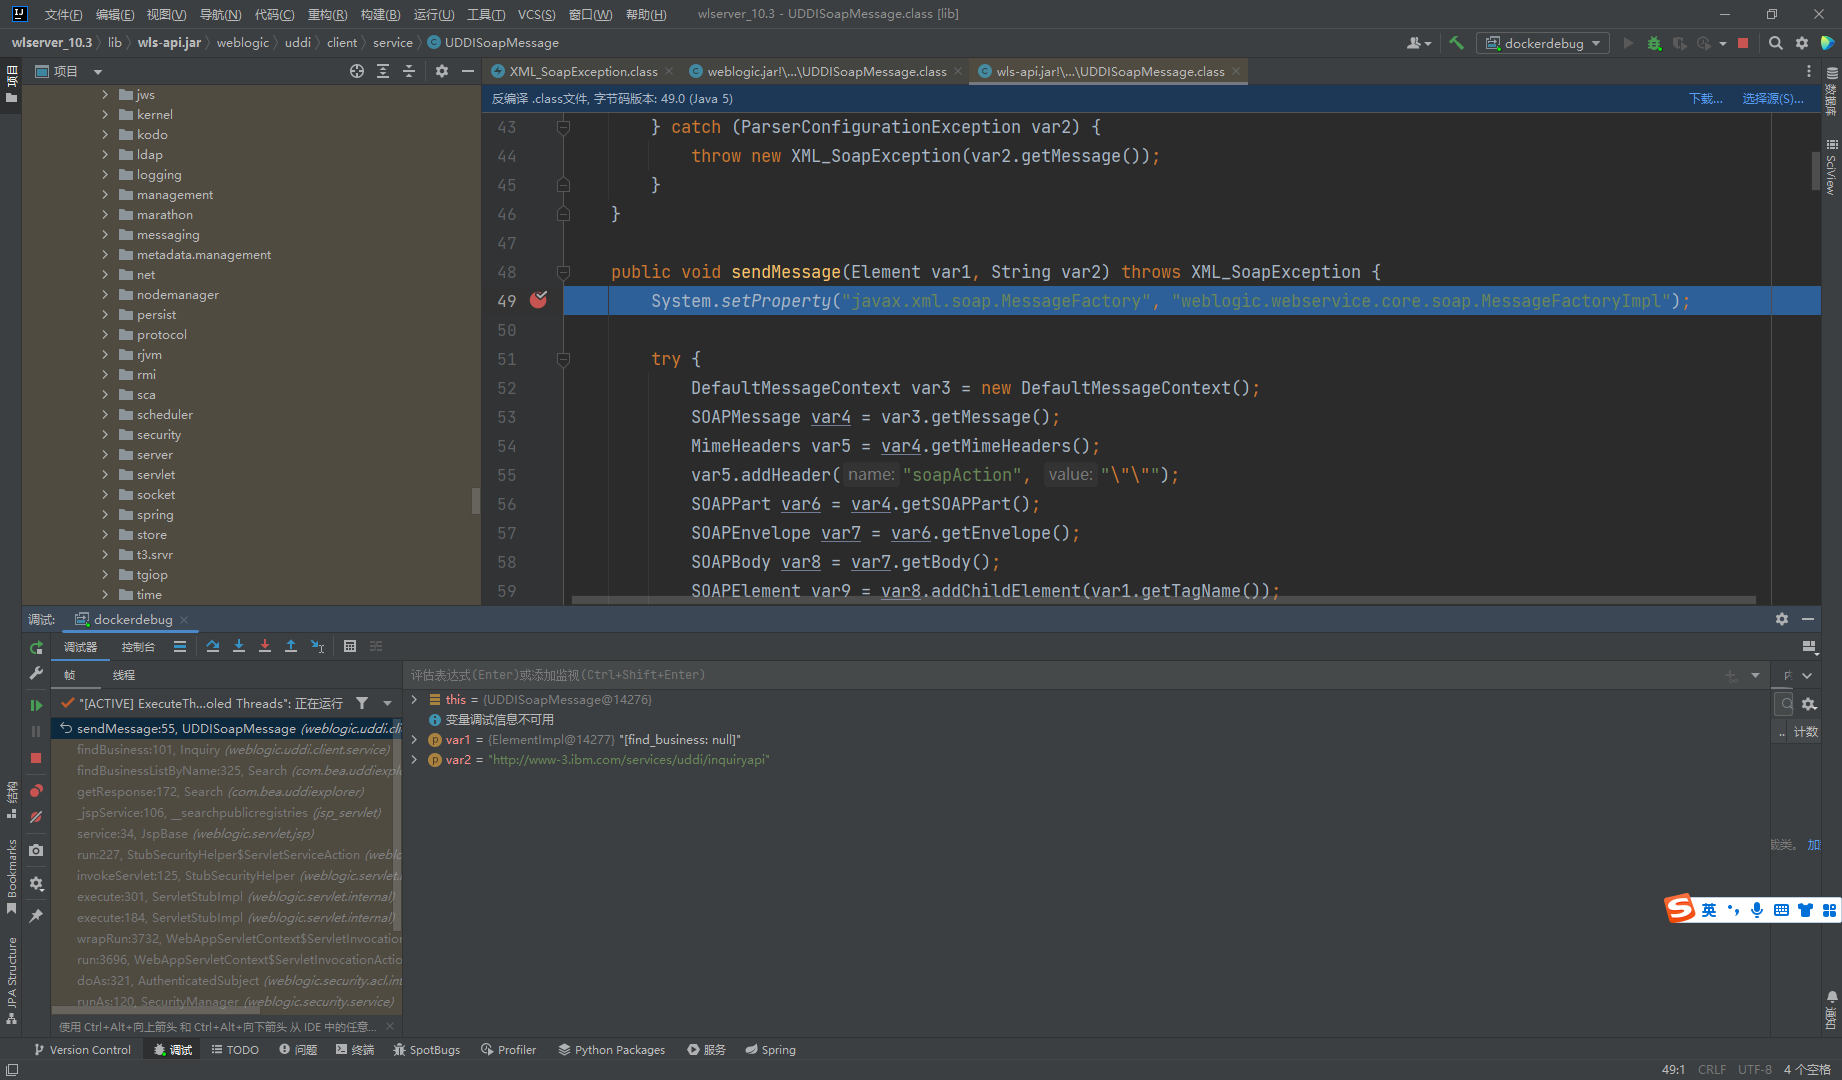Toggle the threads view list icon in debugger

180,646
